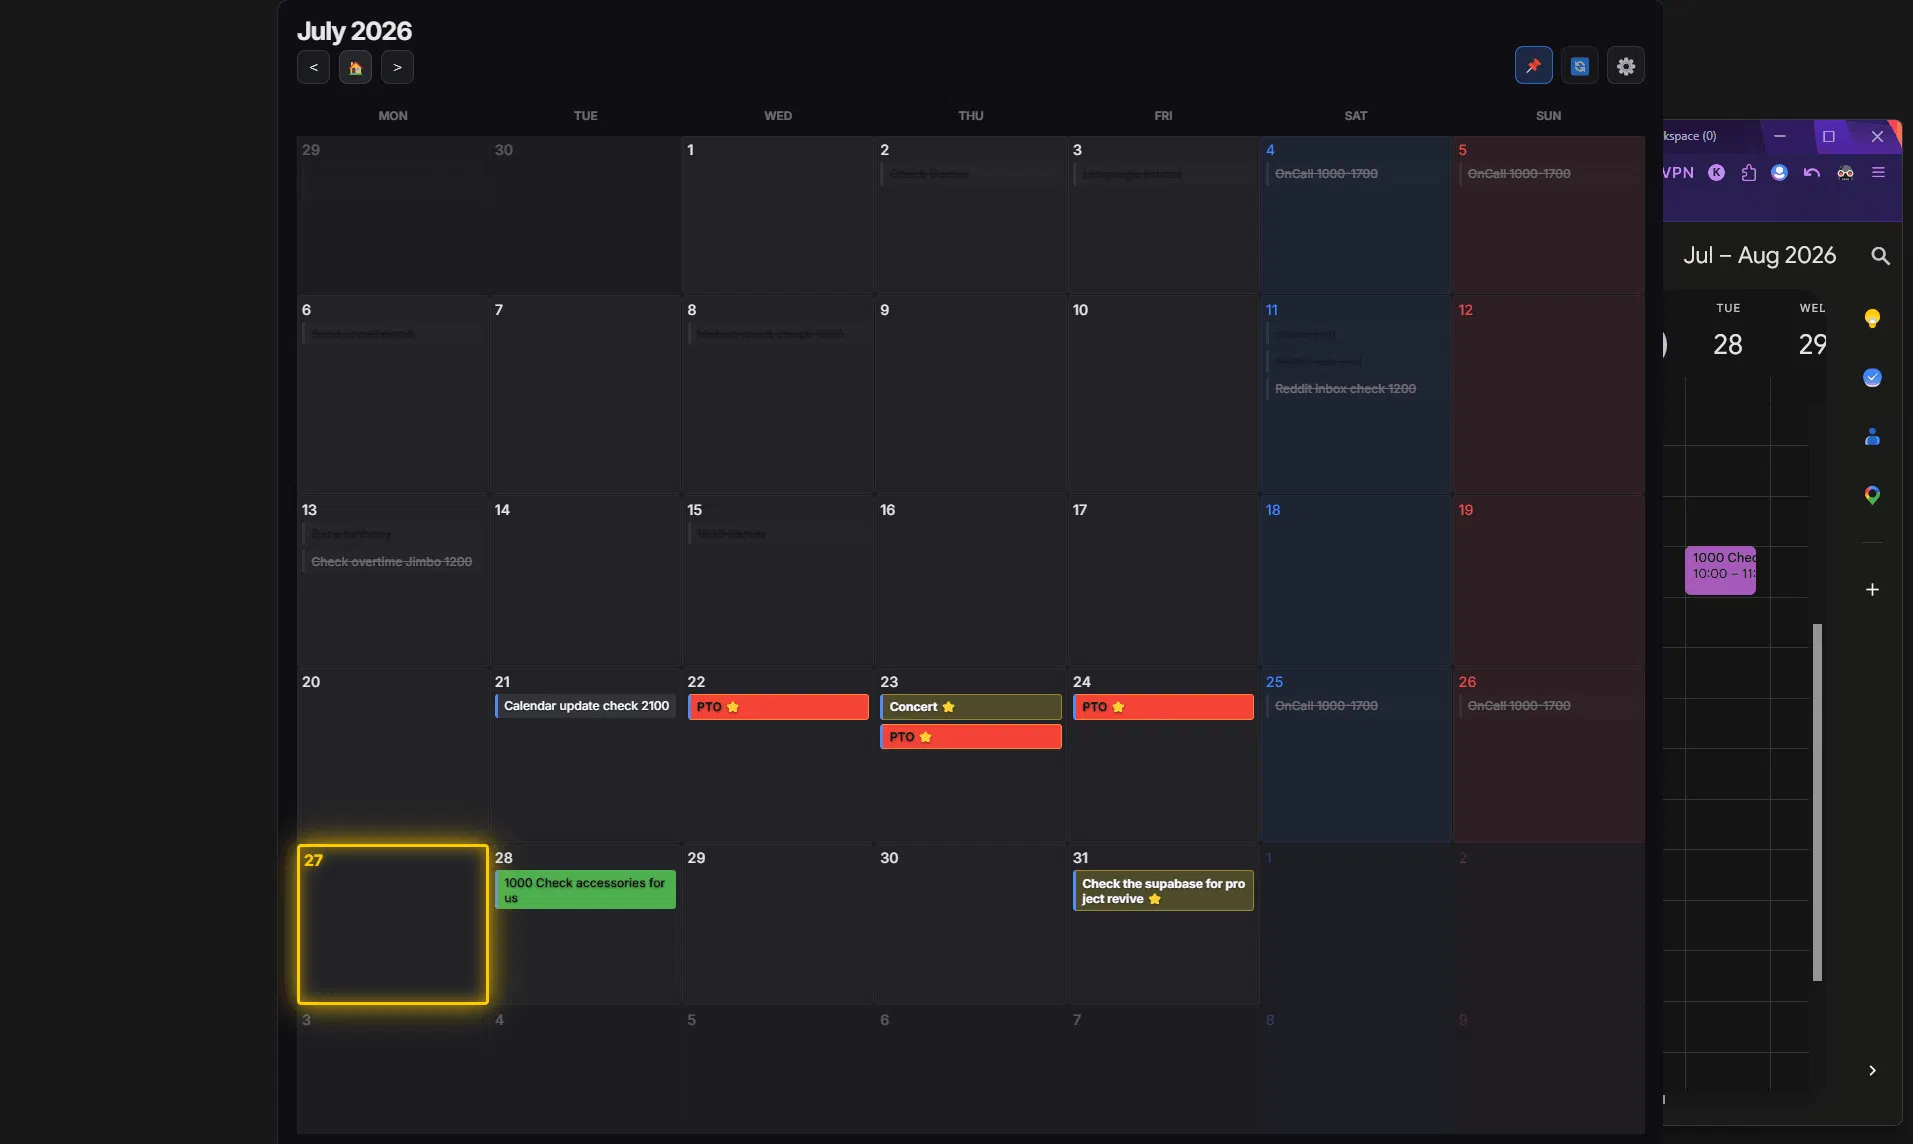
Task: Open Google Maps side panel icon
Action: [x=1872, y=495]
